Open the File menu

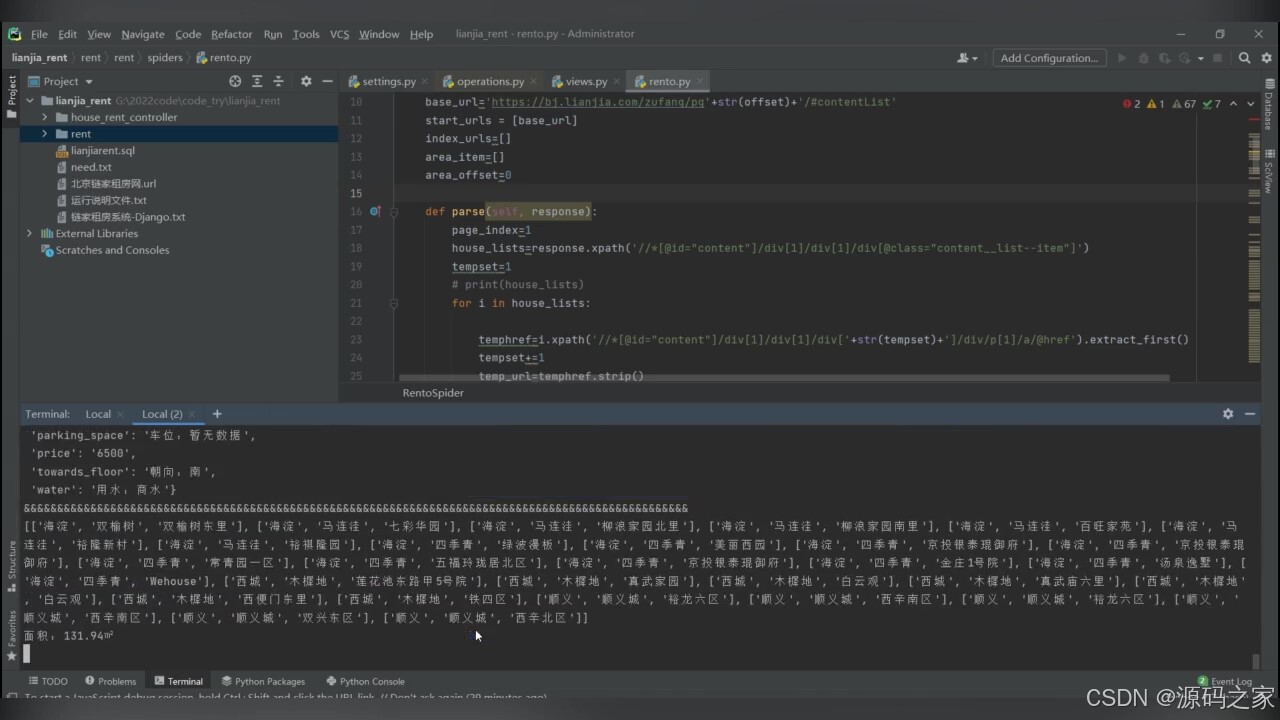pos(39,34)
